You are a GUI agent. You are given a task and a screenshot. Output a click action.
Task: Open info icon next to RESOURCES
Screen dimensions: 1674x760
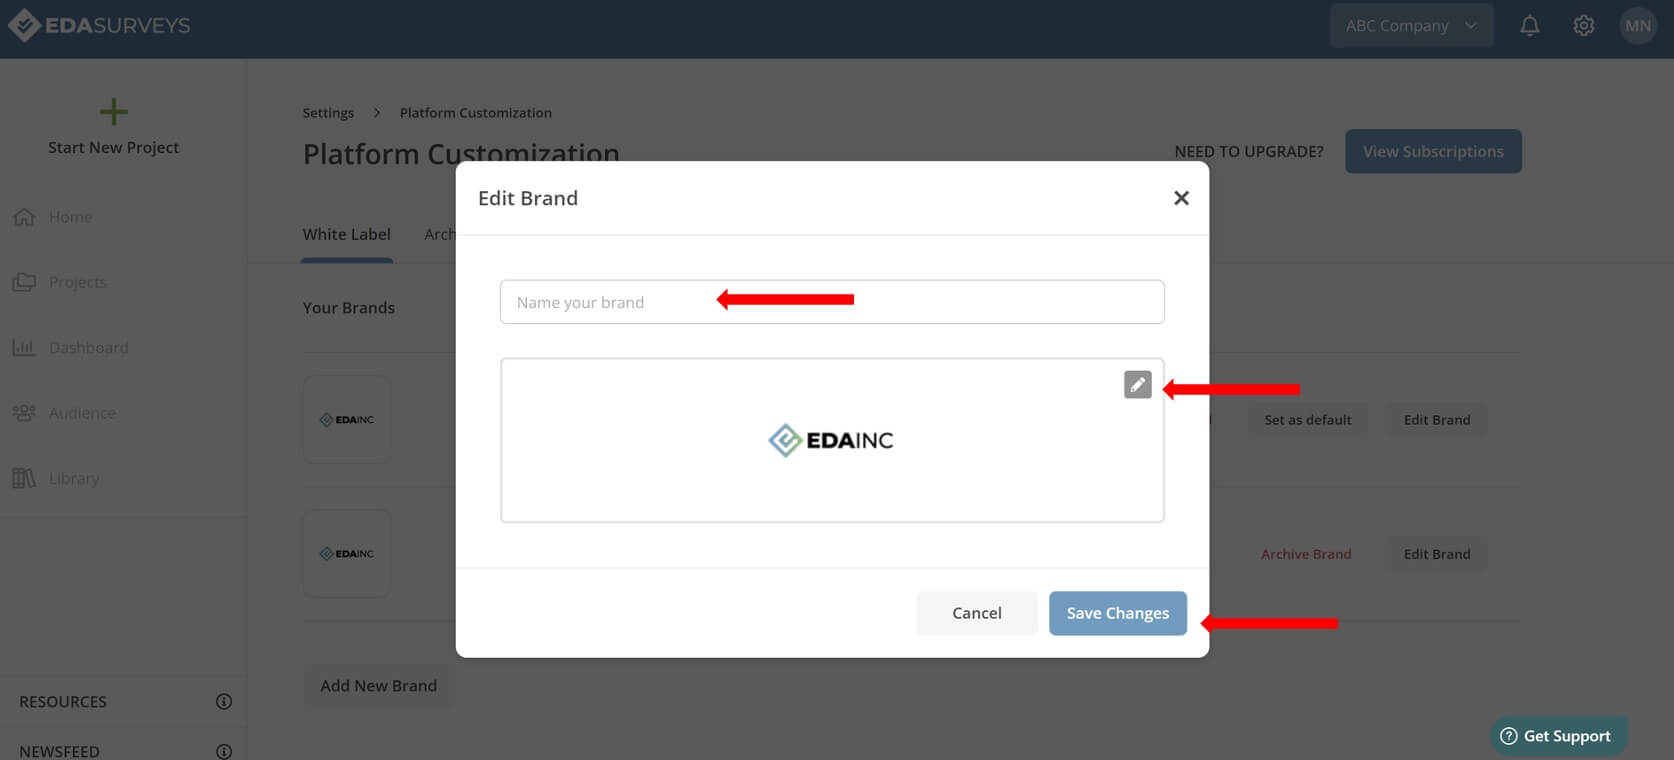(224, 702)
